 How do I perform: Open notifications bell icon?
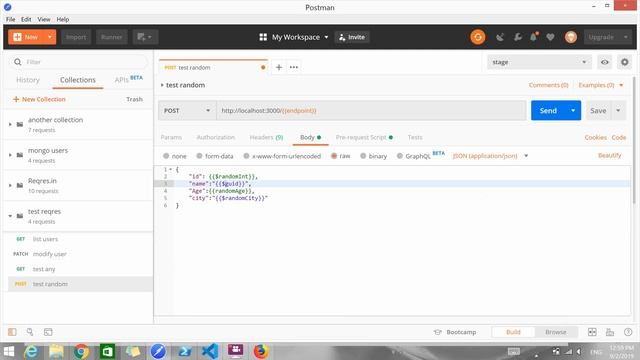534,37
